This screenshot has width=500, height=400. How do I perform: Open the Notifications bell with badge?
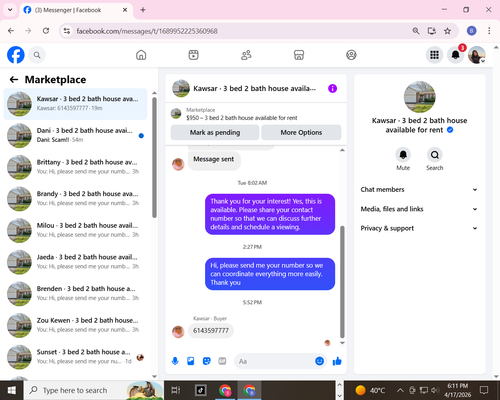pos(456,55)
